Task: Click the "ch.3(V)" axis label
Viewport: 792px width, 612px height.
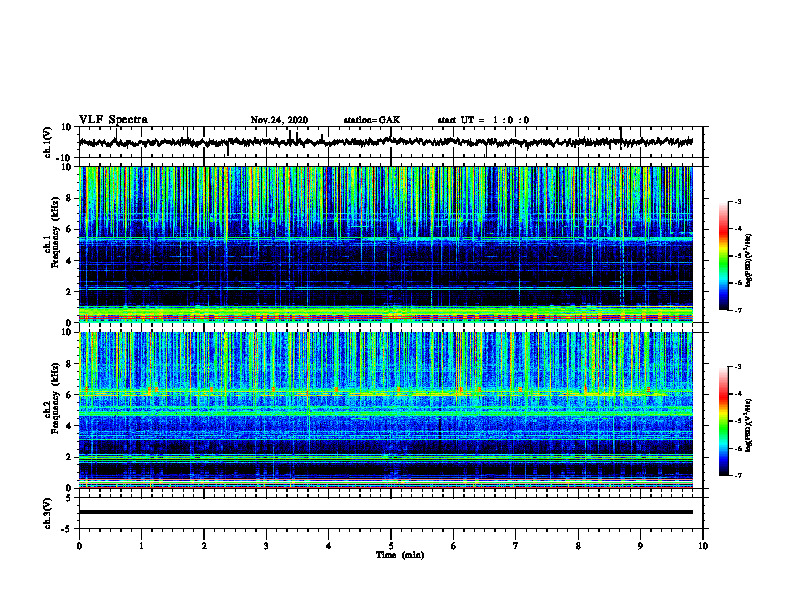Action: point(48,513)
